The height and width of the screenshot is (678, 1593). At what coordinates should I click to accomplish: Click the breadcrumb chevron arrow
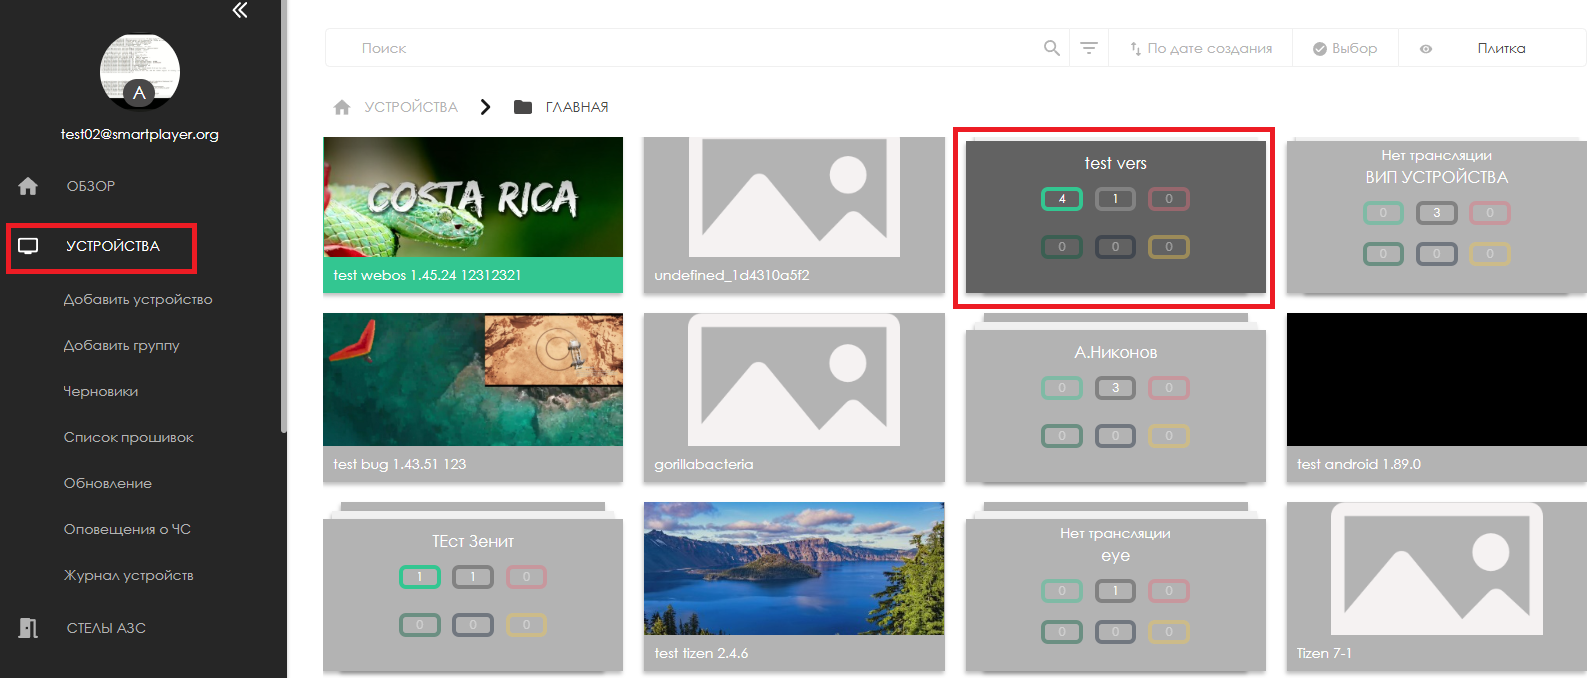pos(485,107)
